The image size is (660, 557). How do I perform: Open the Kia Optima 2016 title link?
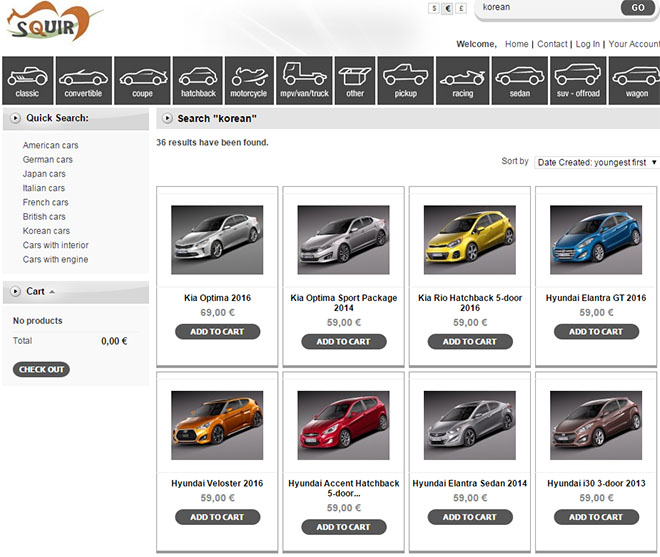[x=217, y=298]
